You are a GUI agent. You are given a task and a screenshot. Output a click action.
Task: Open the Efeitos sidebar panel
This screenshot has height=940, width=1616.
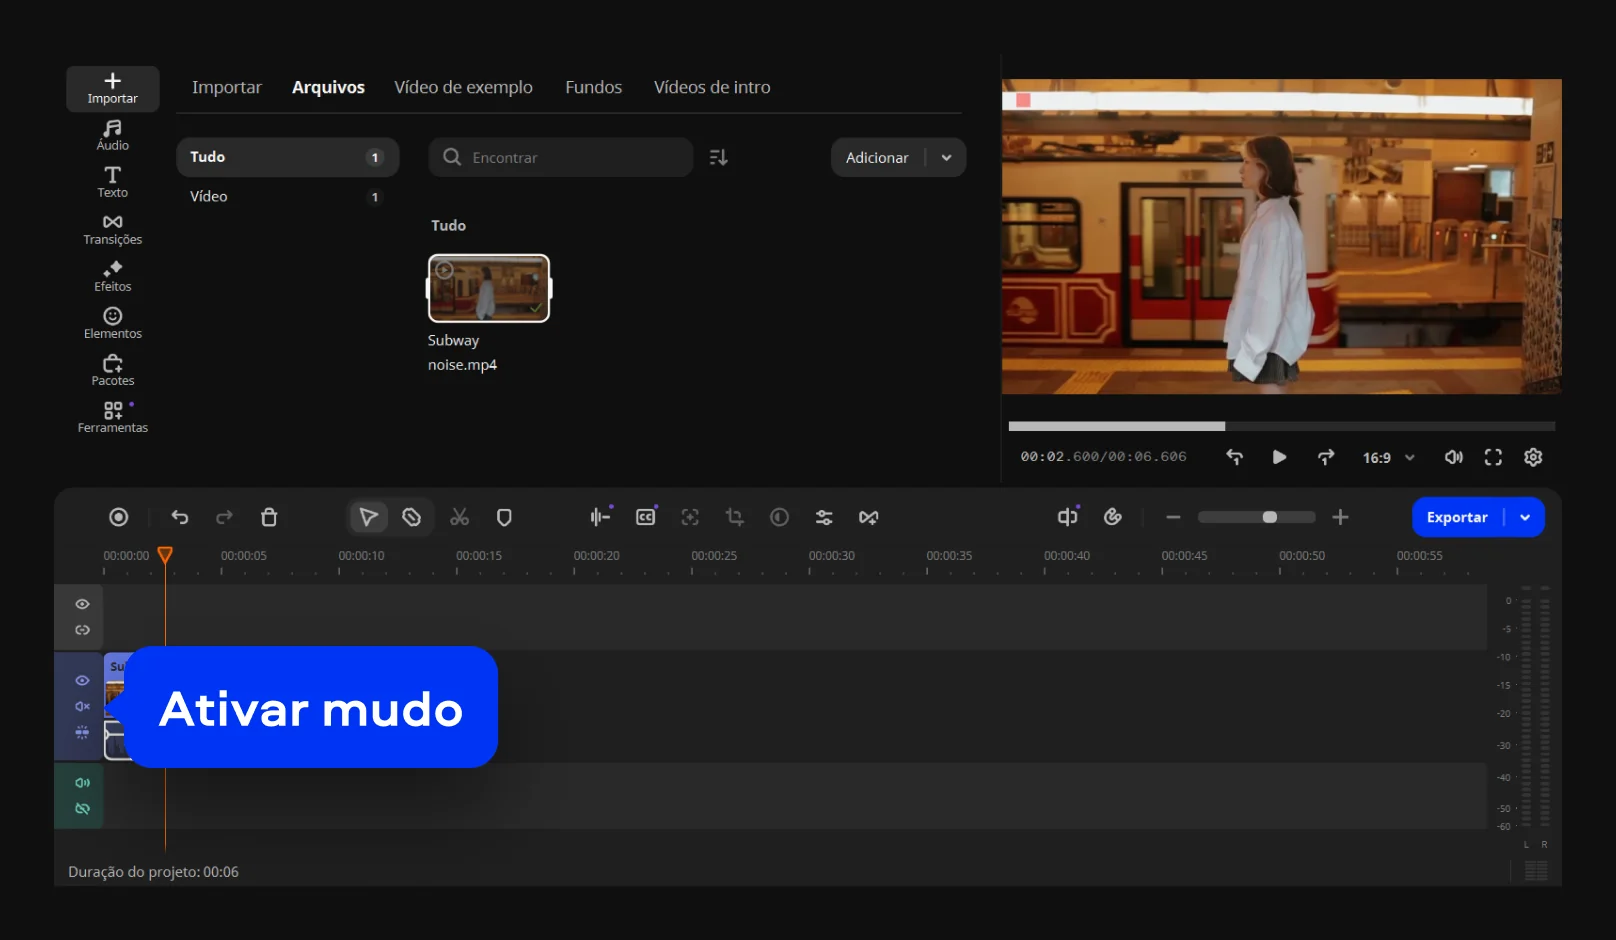point(112,276)
